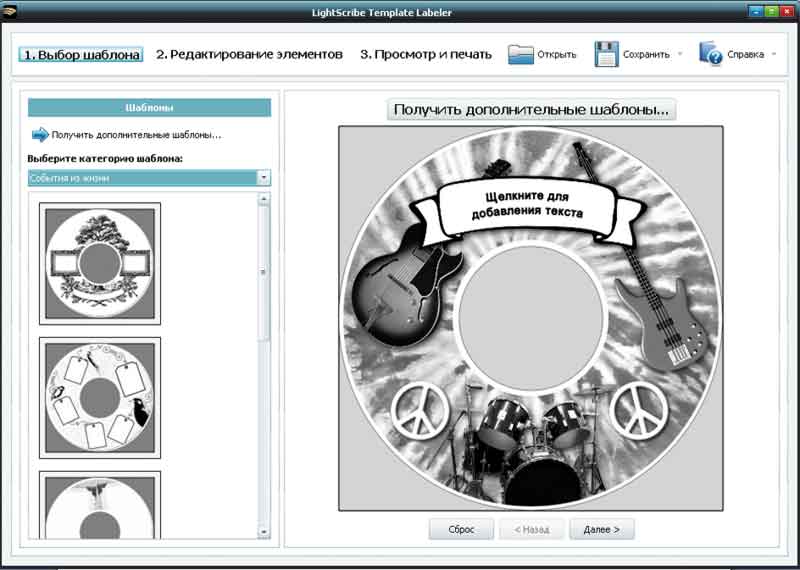Select the tree and frames disc template
The height and width of the screenshot is (570, 800).
coord(99,263)
